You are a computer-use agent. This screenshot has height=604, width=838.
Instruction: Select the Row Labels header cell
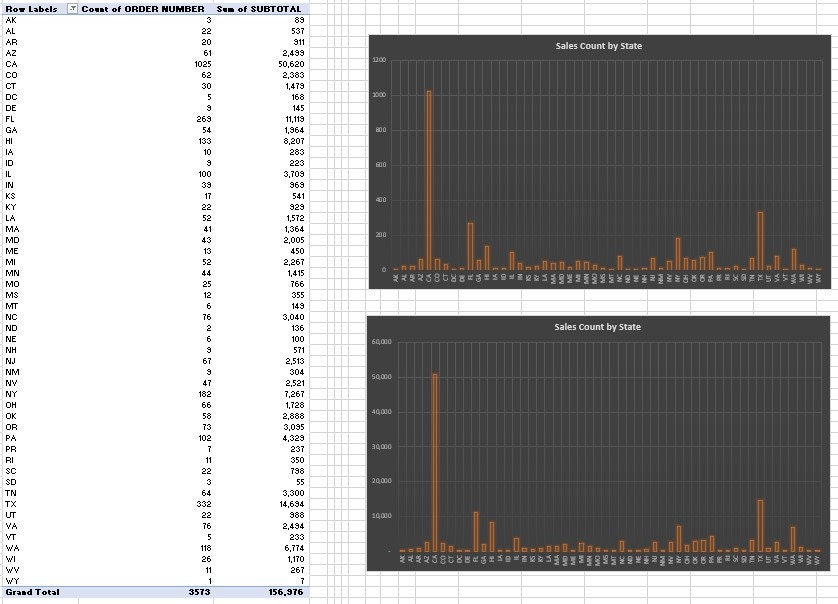[32, 9]
